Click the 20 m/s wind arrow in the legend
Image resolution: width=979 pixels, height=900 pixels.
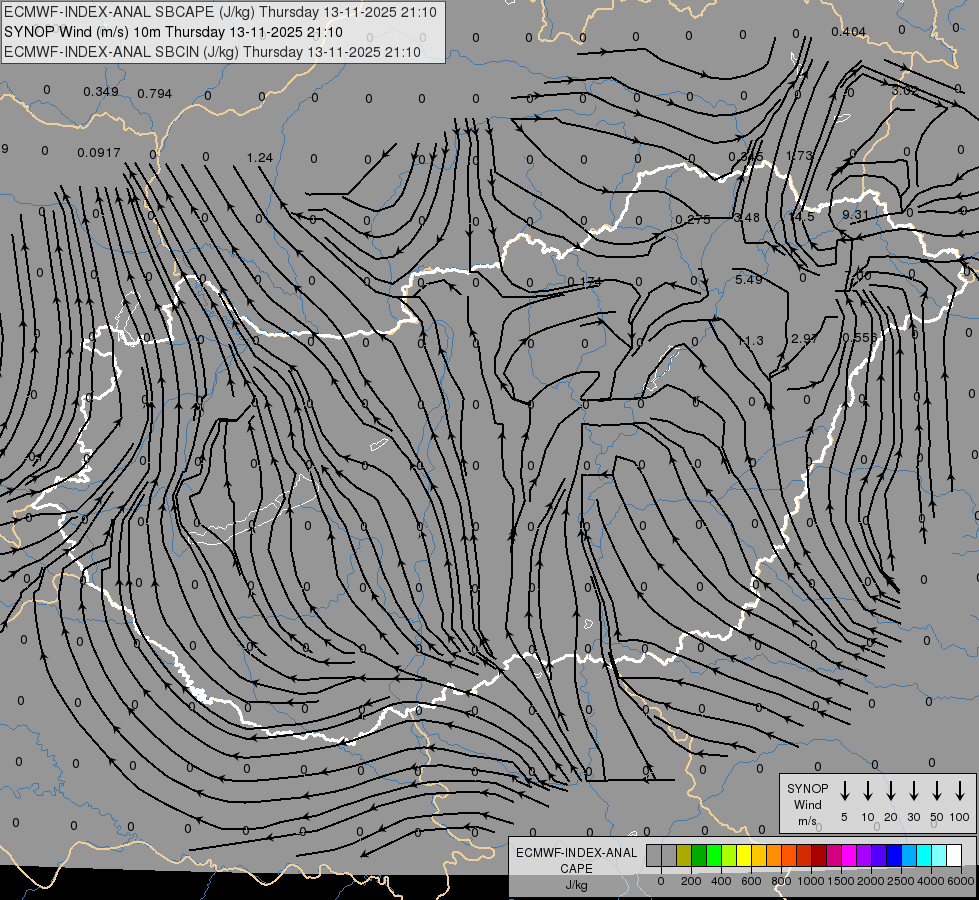tap(890, 791)
